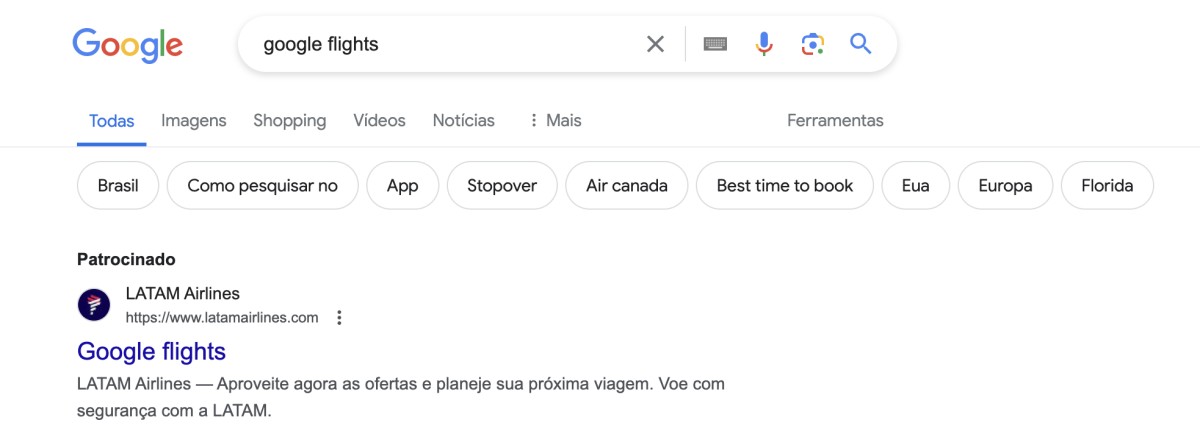Search by image with Google Lens

(x=812, y=44)
